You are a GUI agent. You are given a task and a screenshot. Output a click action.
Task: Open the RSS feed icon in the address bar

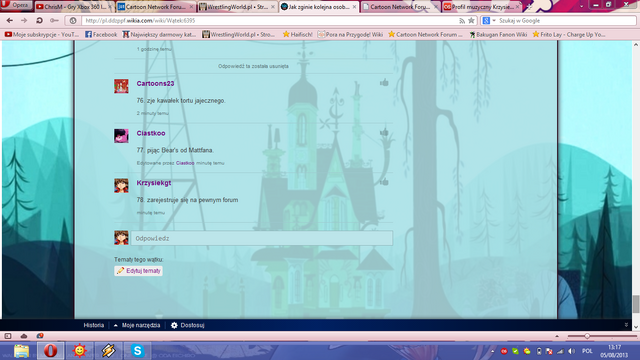pyautogui.click(x=462, y=20)
